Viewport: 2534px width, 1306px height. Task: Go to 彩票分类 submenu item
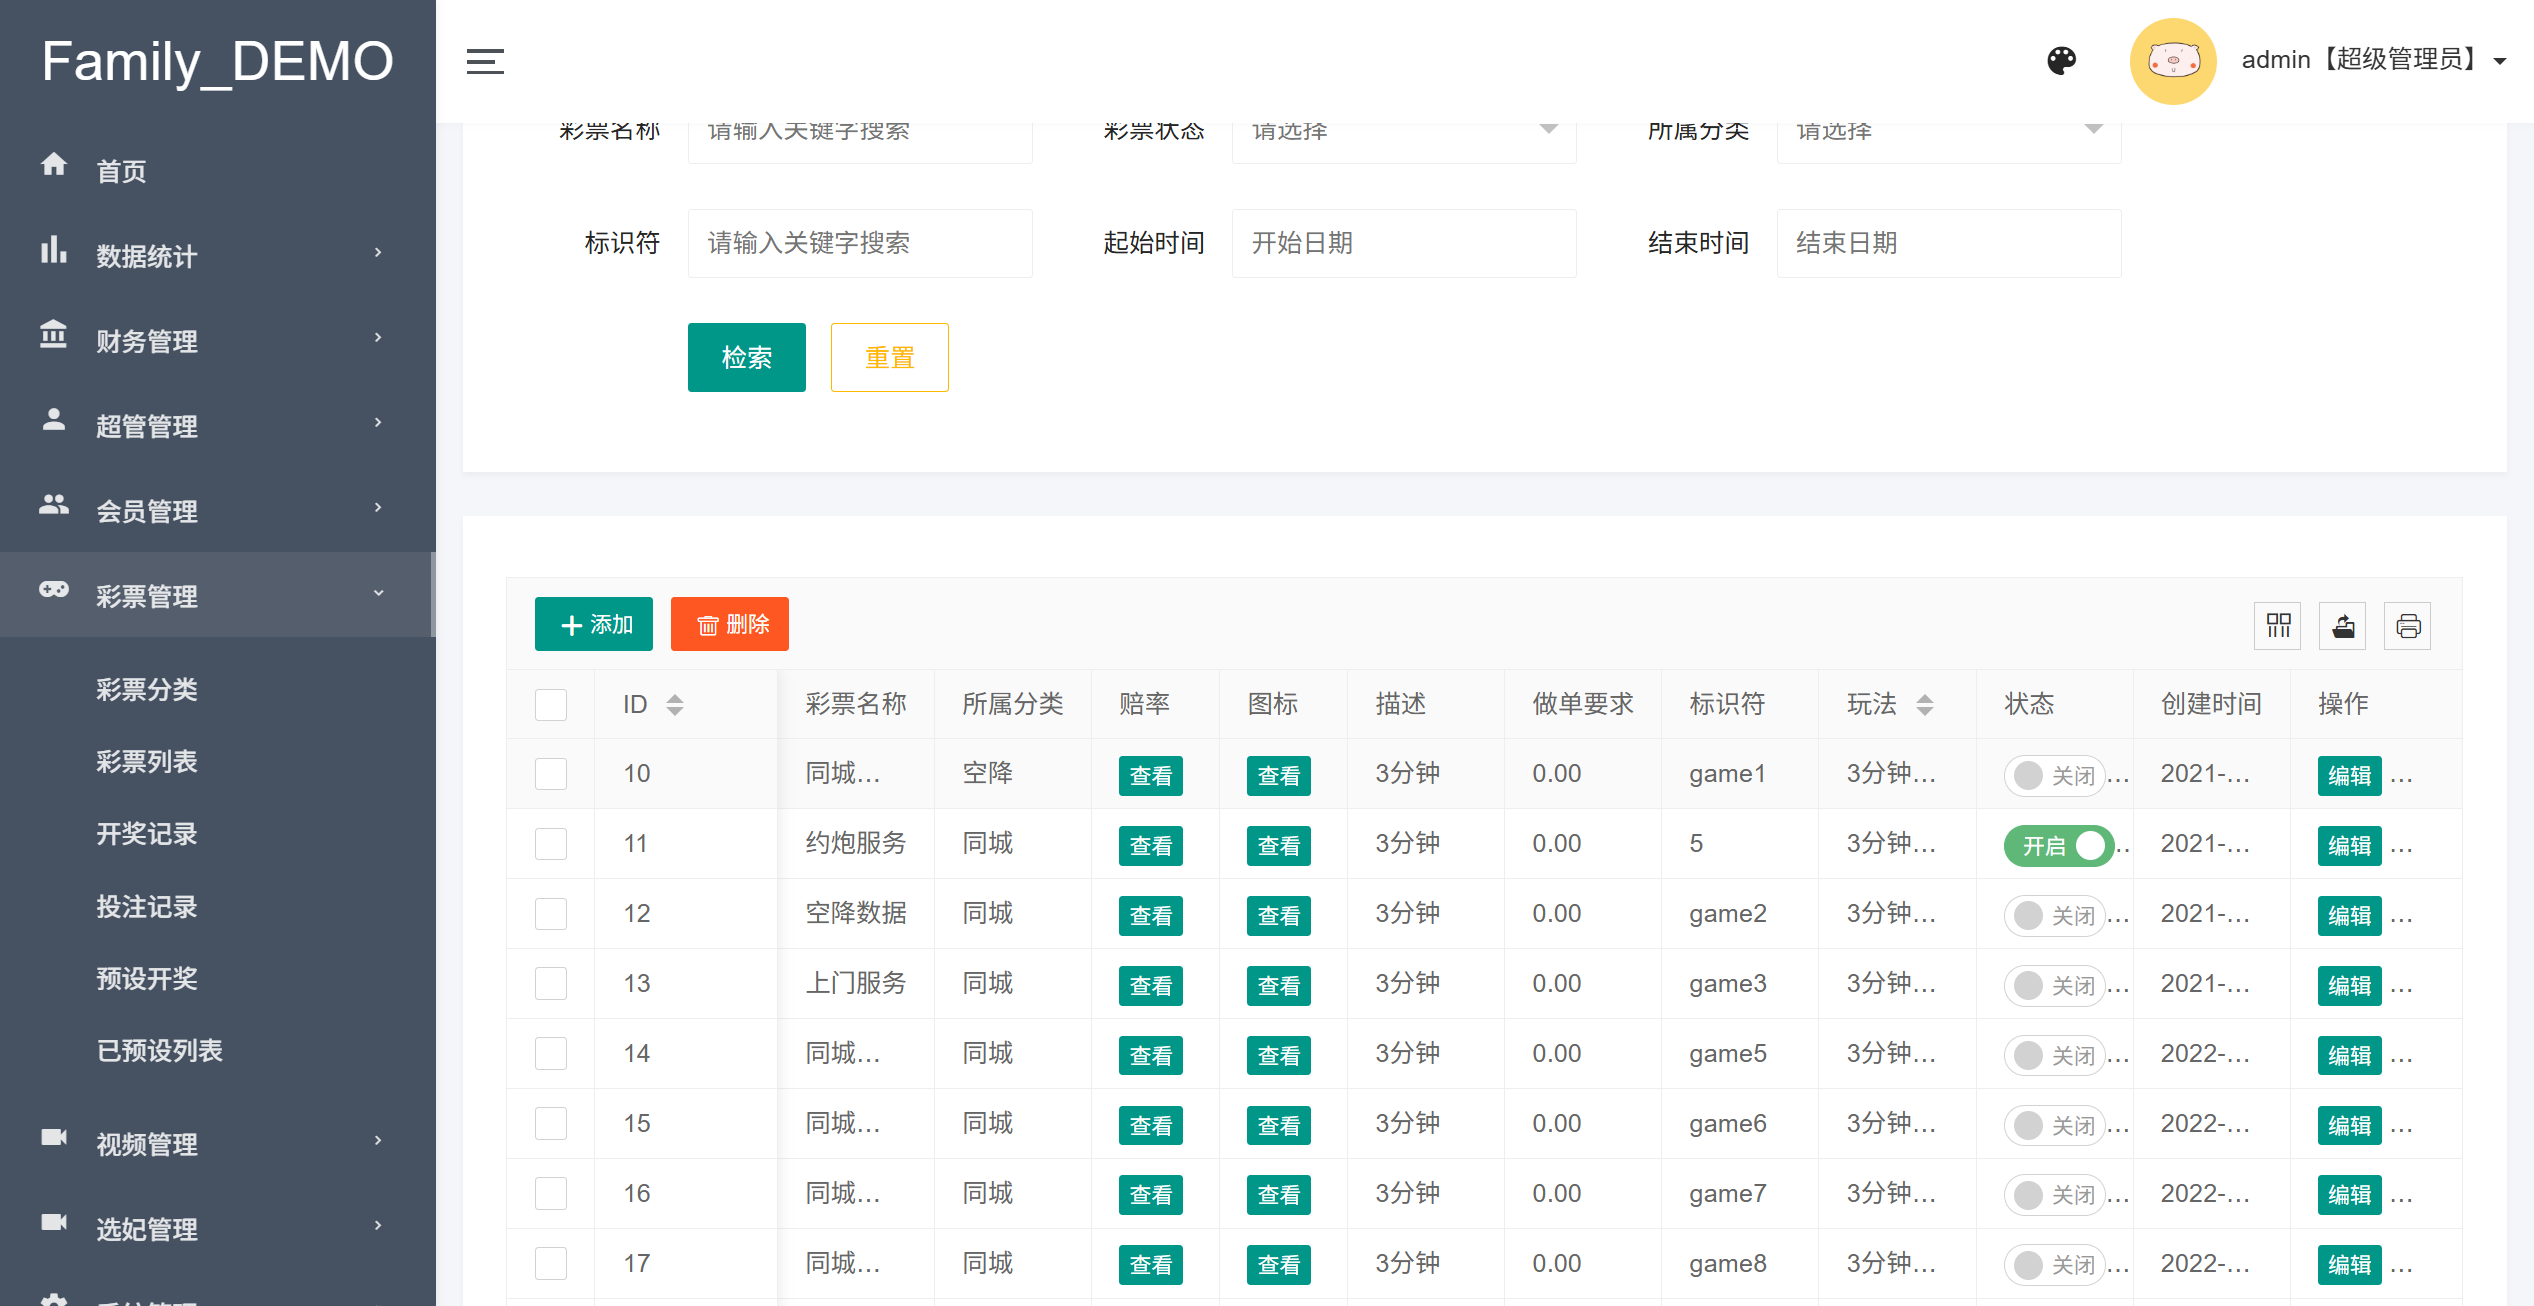point(146,689)
